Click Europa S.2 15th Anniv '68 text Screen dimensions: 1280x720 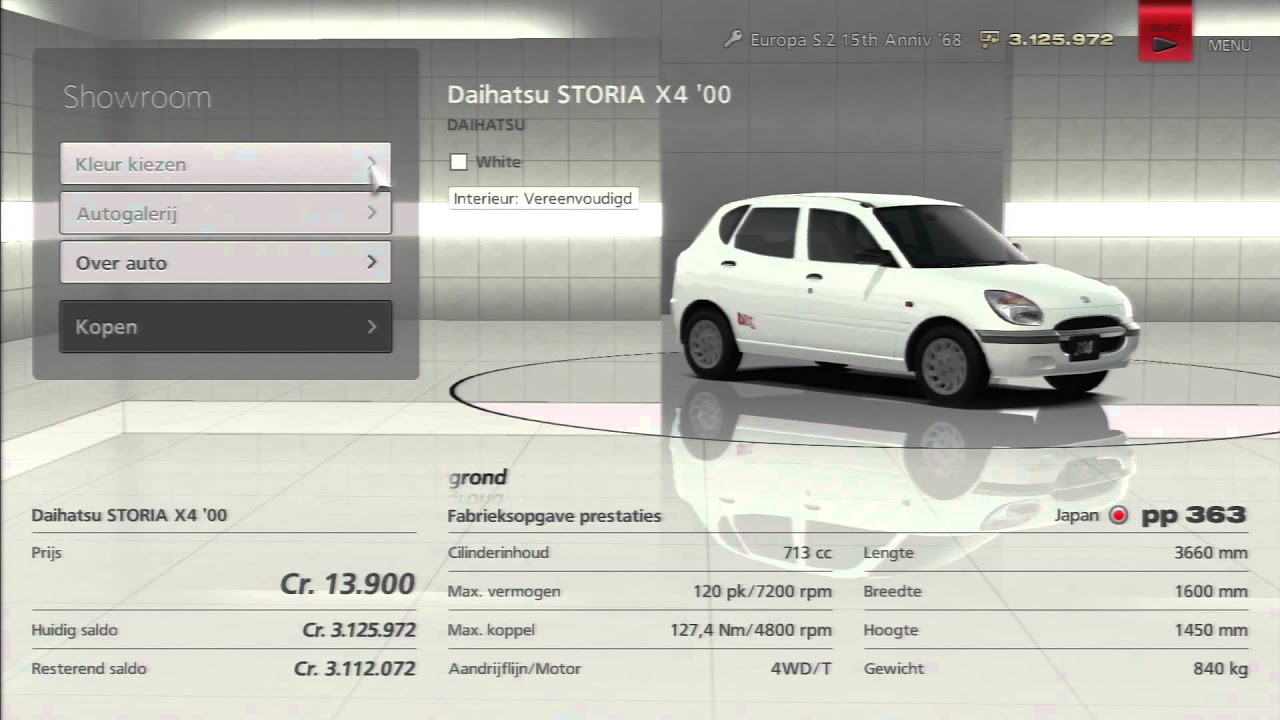(856, 40)
